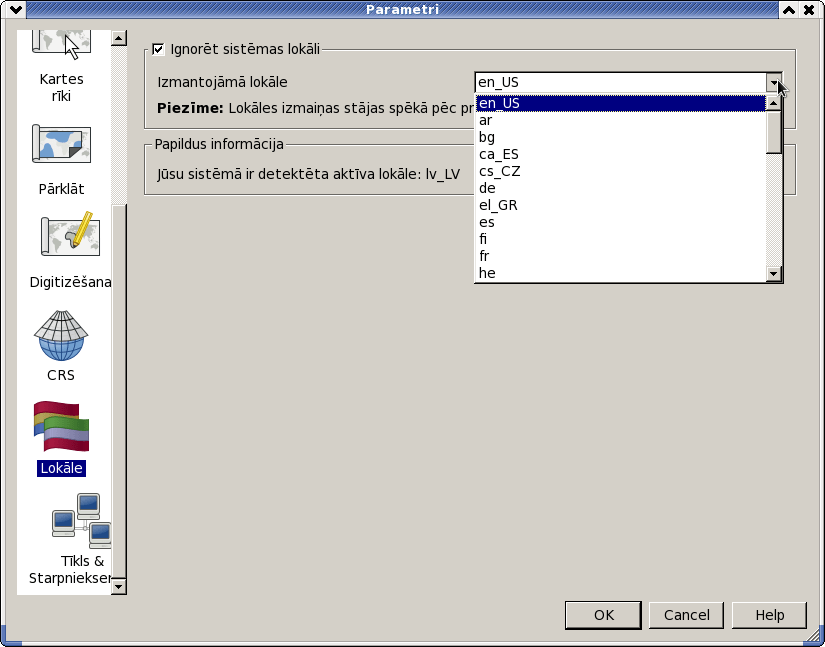This screenshot has height=647, width=825.
Task: Choose ar locale from the list
Action: pos(621,120)
